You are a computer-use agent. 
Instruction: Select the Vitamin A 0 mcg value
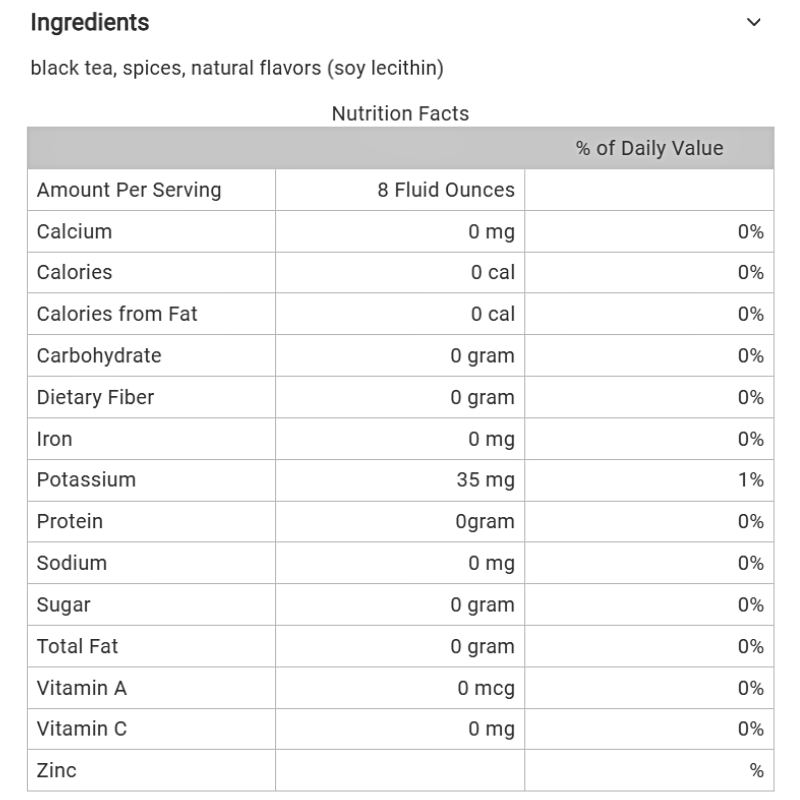tap(487, 688)
